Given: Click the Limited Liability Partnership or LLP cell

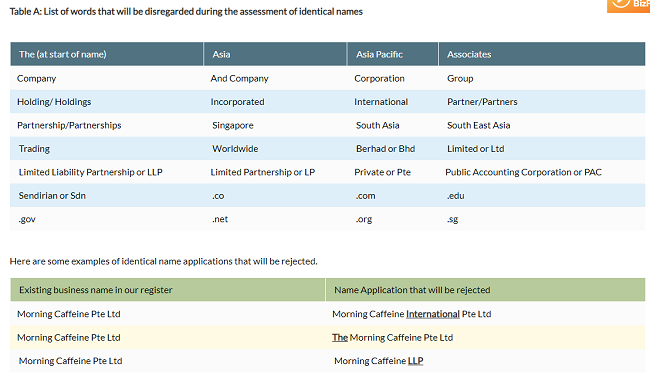Looking at the screenshot, I should (107, 172).
